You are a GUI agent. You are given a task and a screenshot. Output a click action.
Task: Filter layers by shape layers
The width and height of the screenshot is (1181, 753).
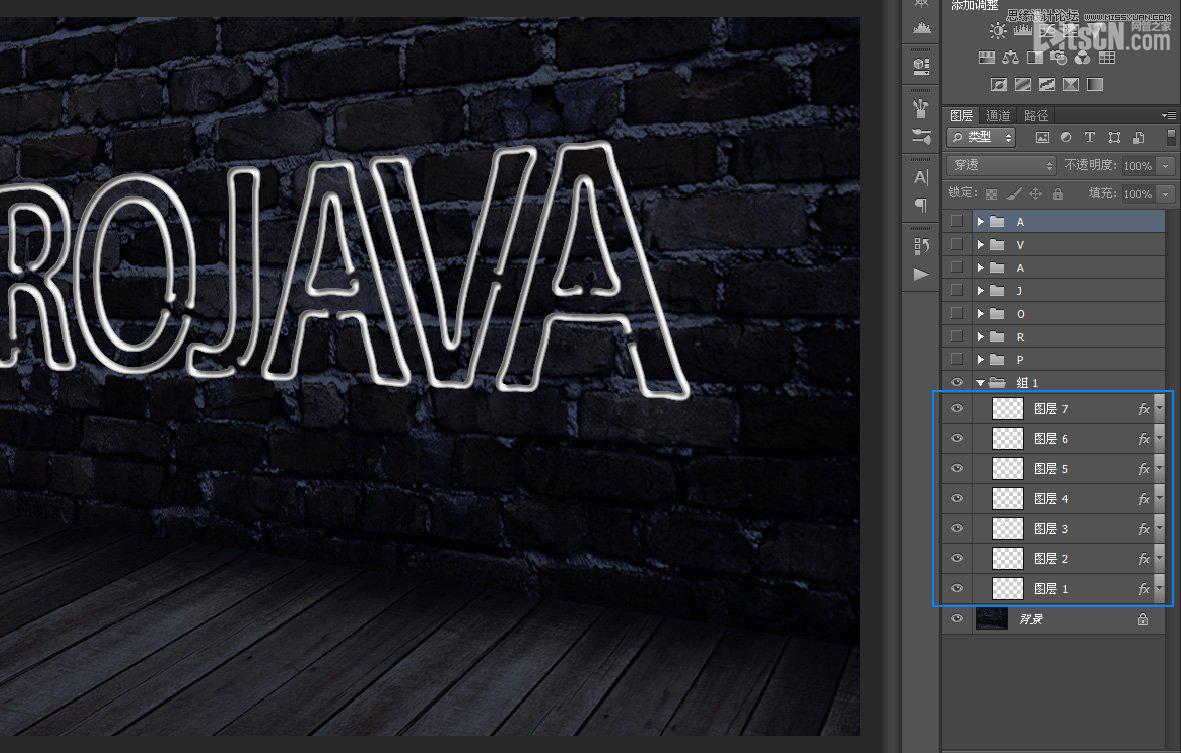[1114, 137]
